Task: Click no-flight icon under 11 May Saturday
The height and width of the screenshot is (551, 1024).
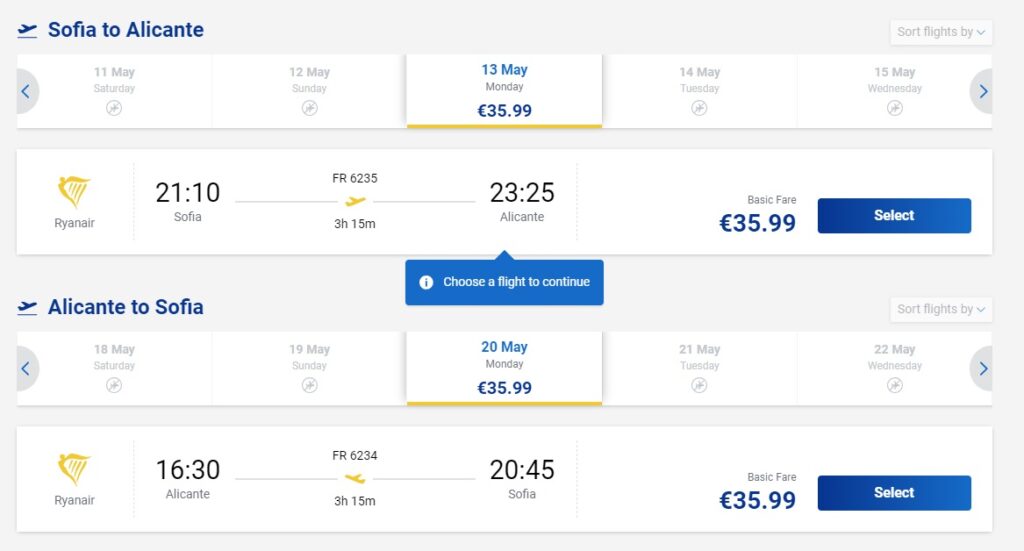Action: 114,108
